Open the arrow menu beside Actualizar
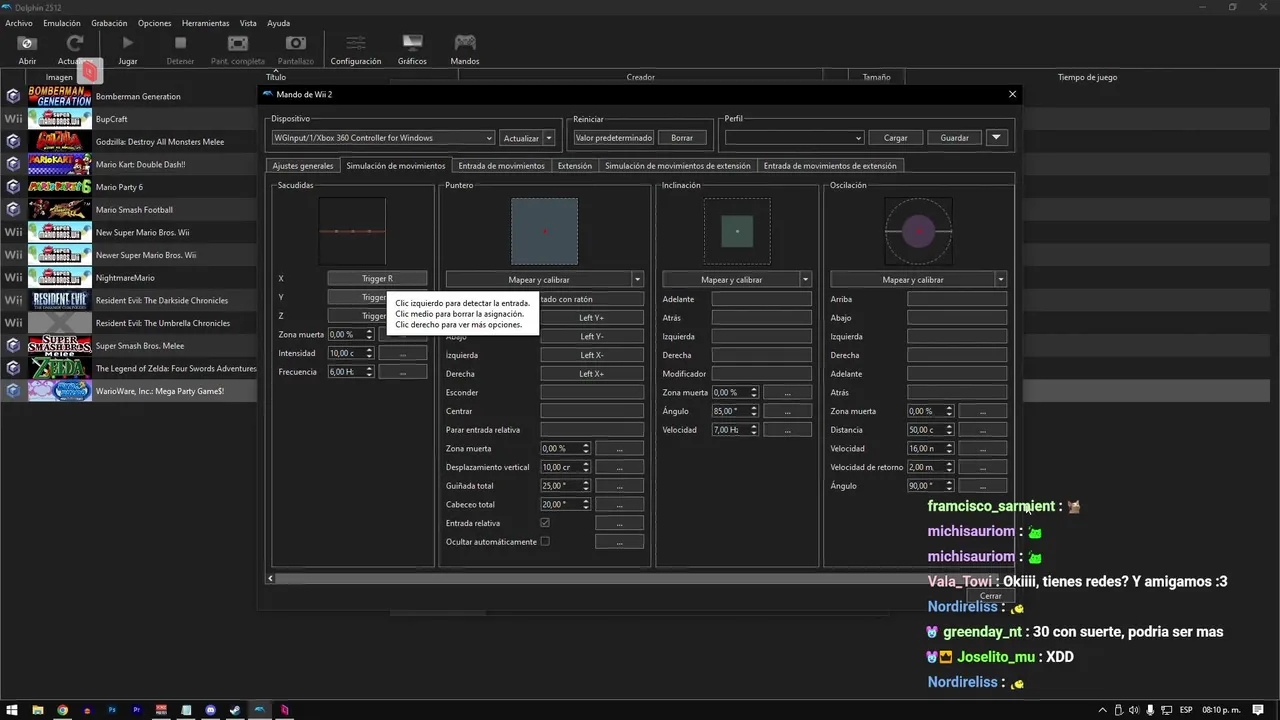This screenshot has width=1280, height=720. (x=549, y=138)
